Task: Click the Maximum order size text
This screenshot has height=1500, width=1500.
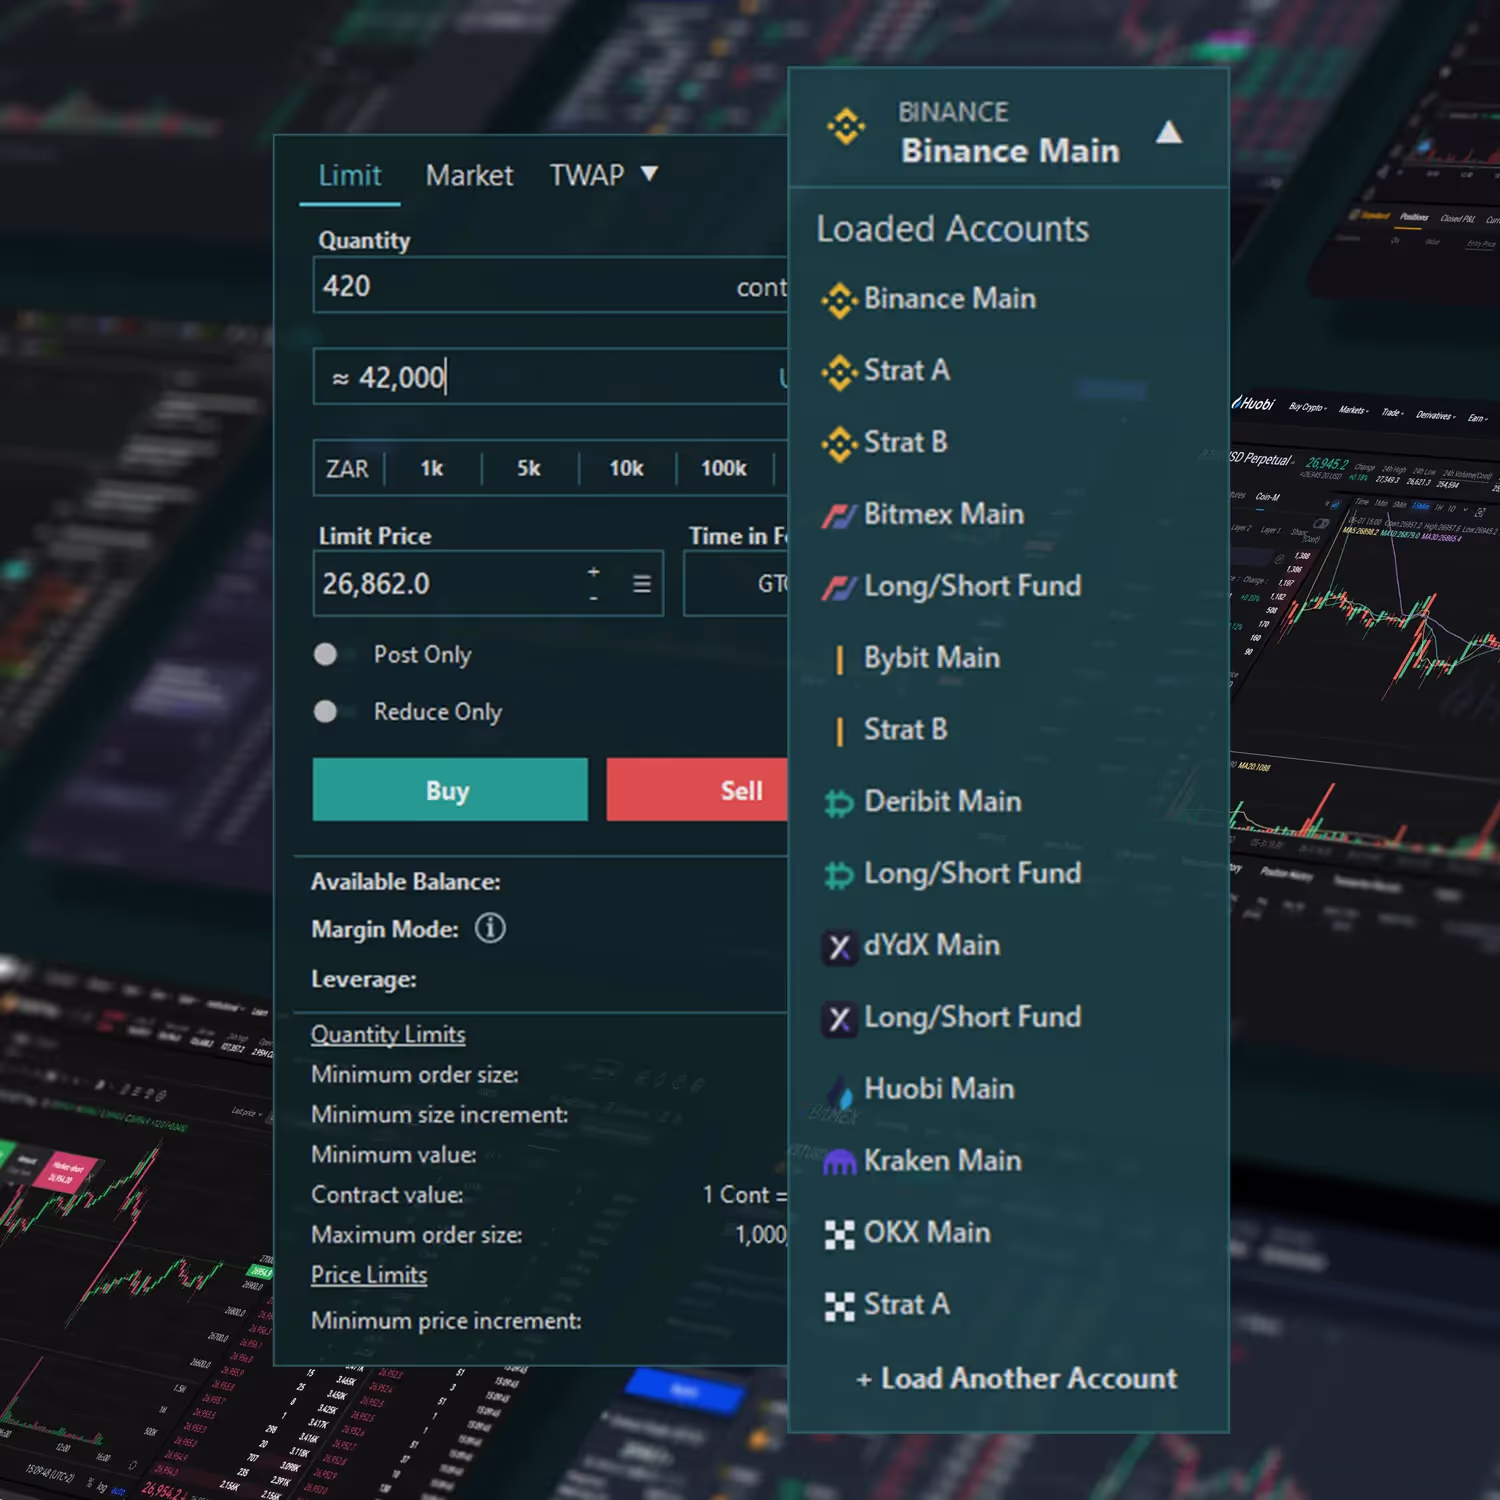Action: [417, 1235]
